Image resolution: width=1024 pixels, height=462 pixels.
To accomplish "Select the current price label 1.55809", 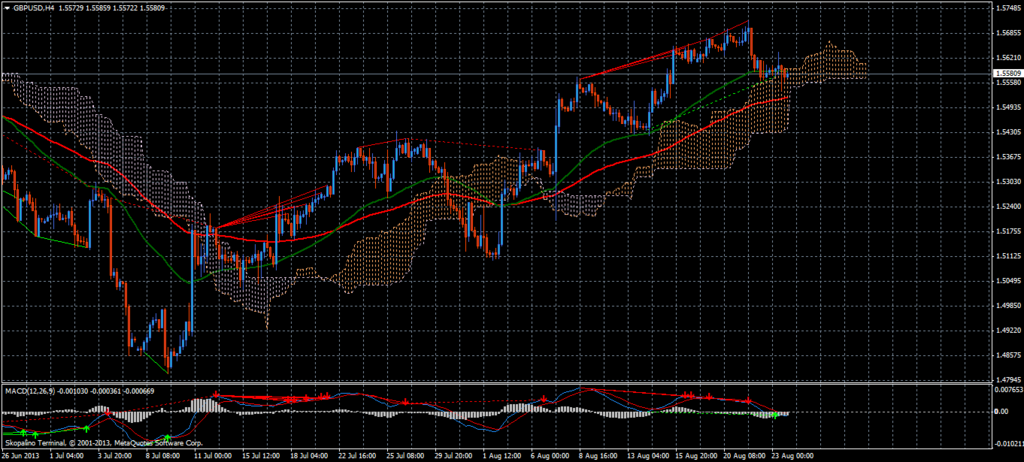I will [1007, 74].
